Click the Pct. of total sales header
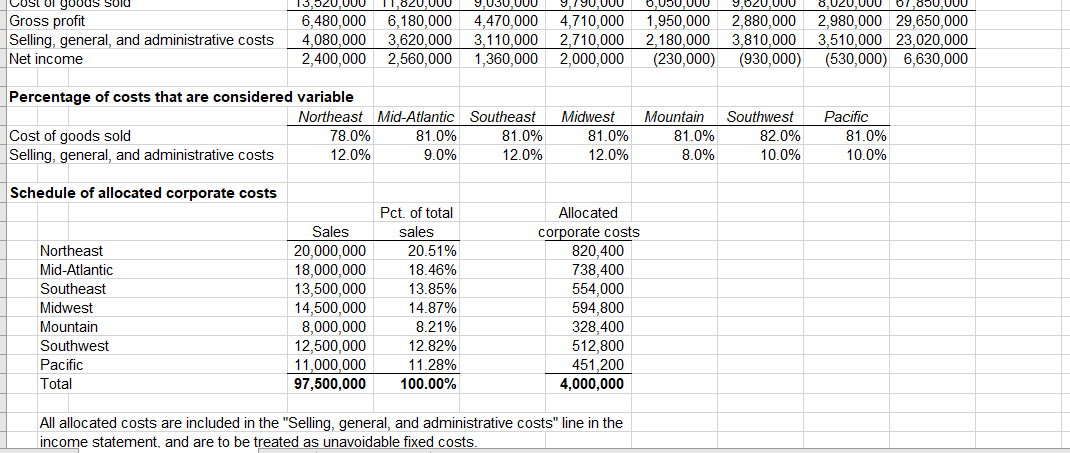1070x453 pixels. tap(416, 222)
